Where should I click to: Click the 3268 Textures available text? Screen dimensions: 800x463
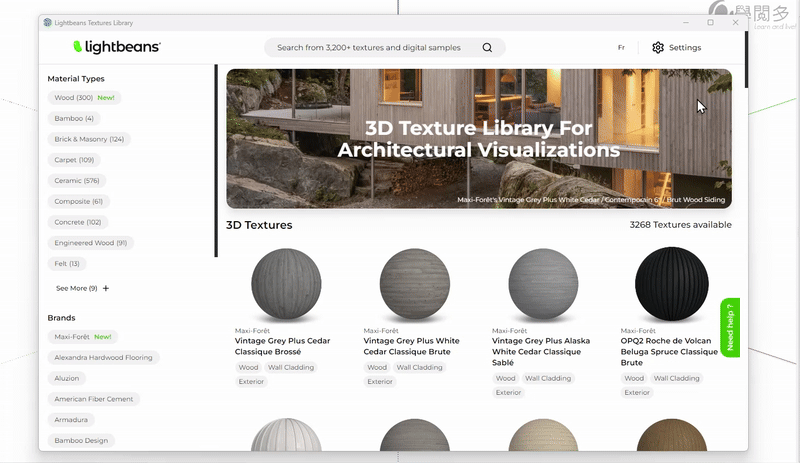[681, 225]
